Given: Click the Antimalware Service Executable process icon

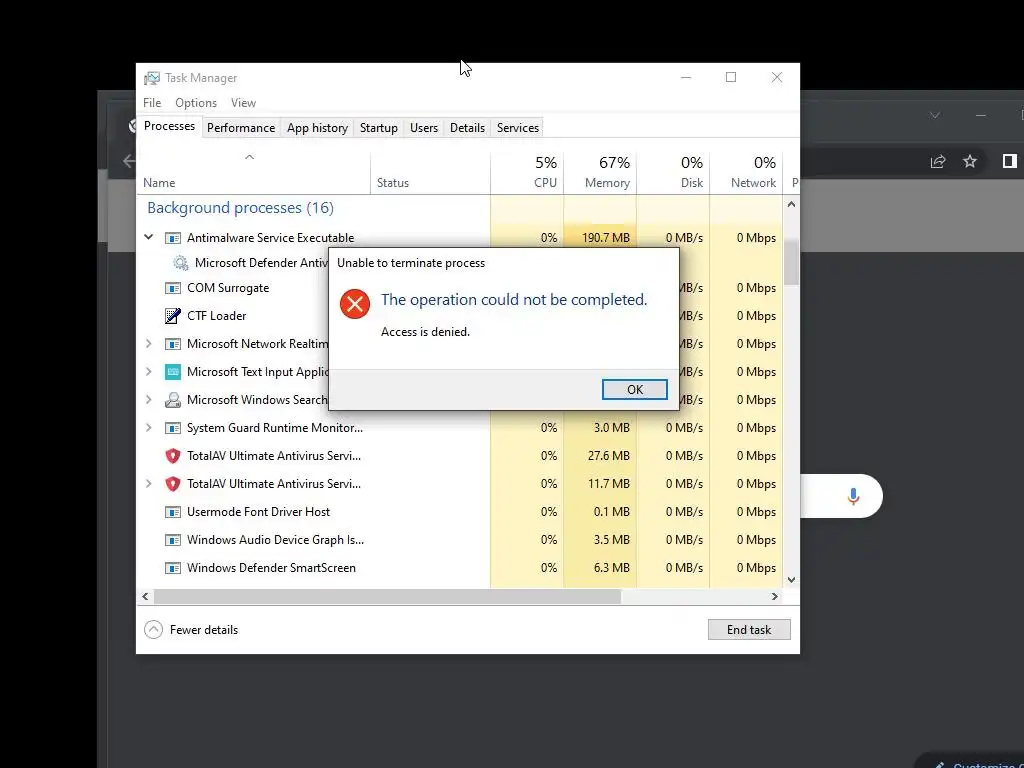Looking at the screenshot, I should (172, 238).
